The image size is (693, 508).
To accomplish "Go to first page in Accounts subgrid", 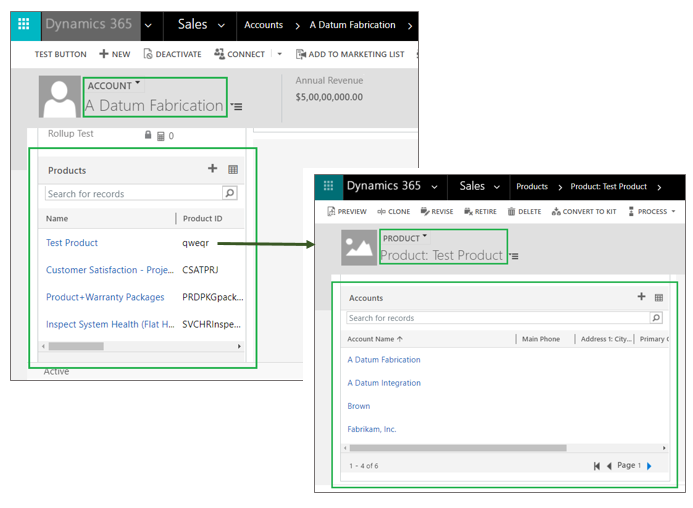I will 597,466.
